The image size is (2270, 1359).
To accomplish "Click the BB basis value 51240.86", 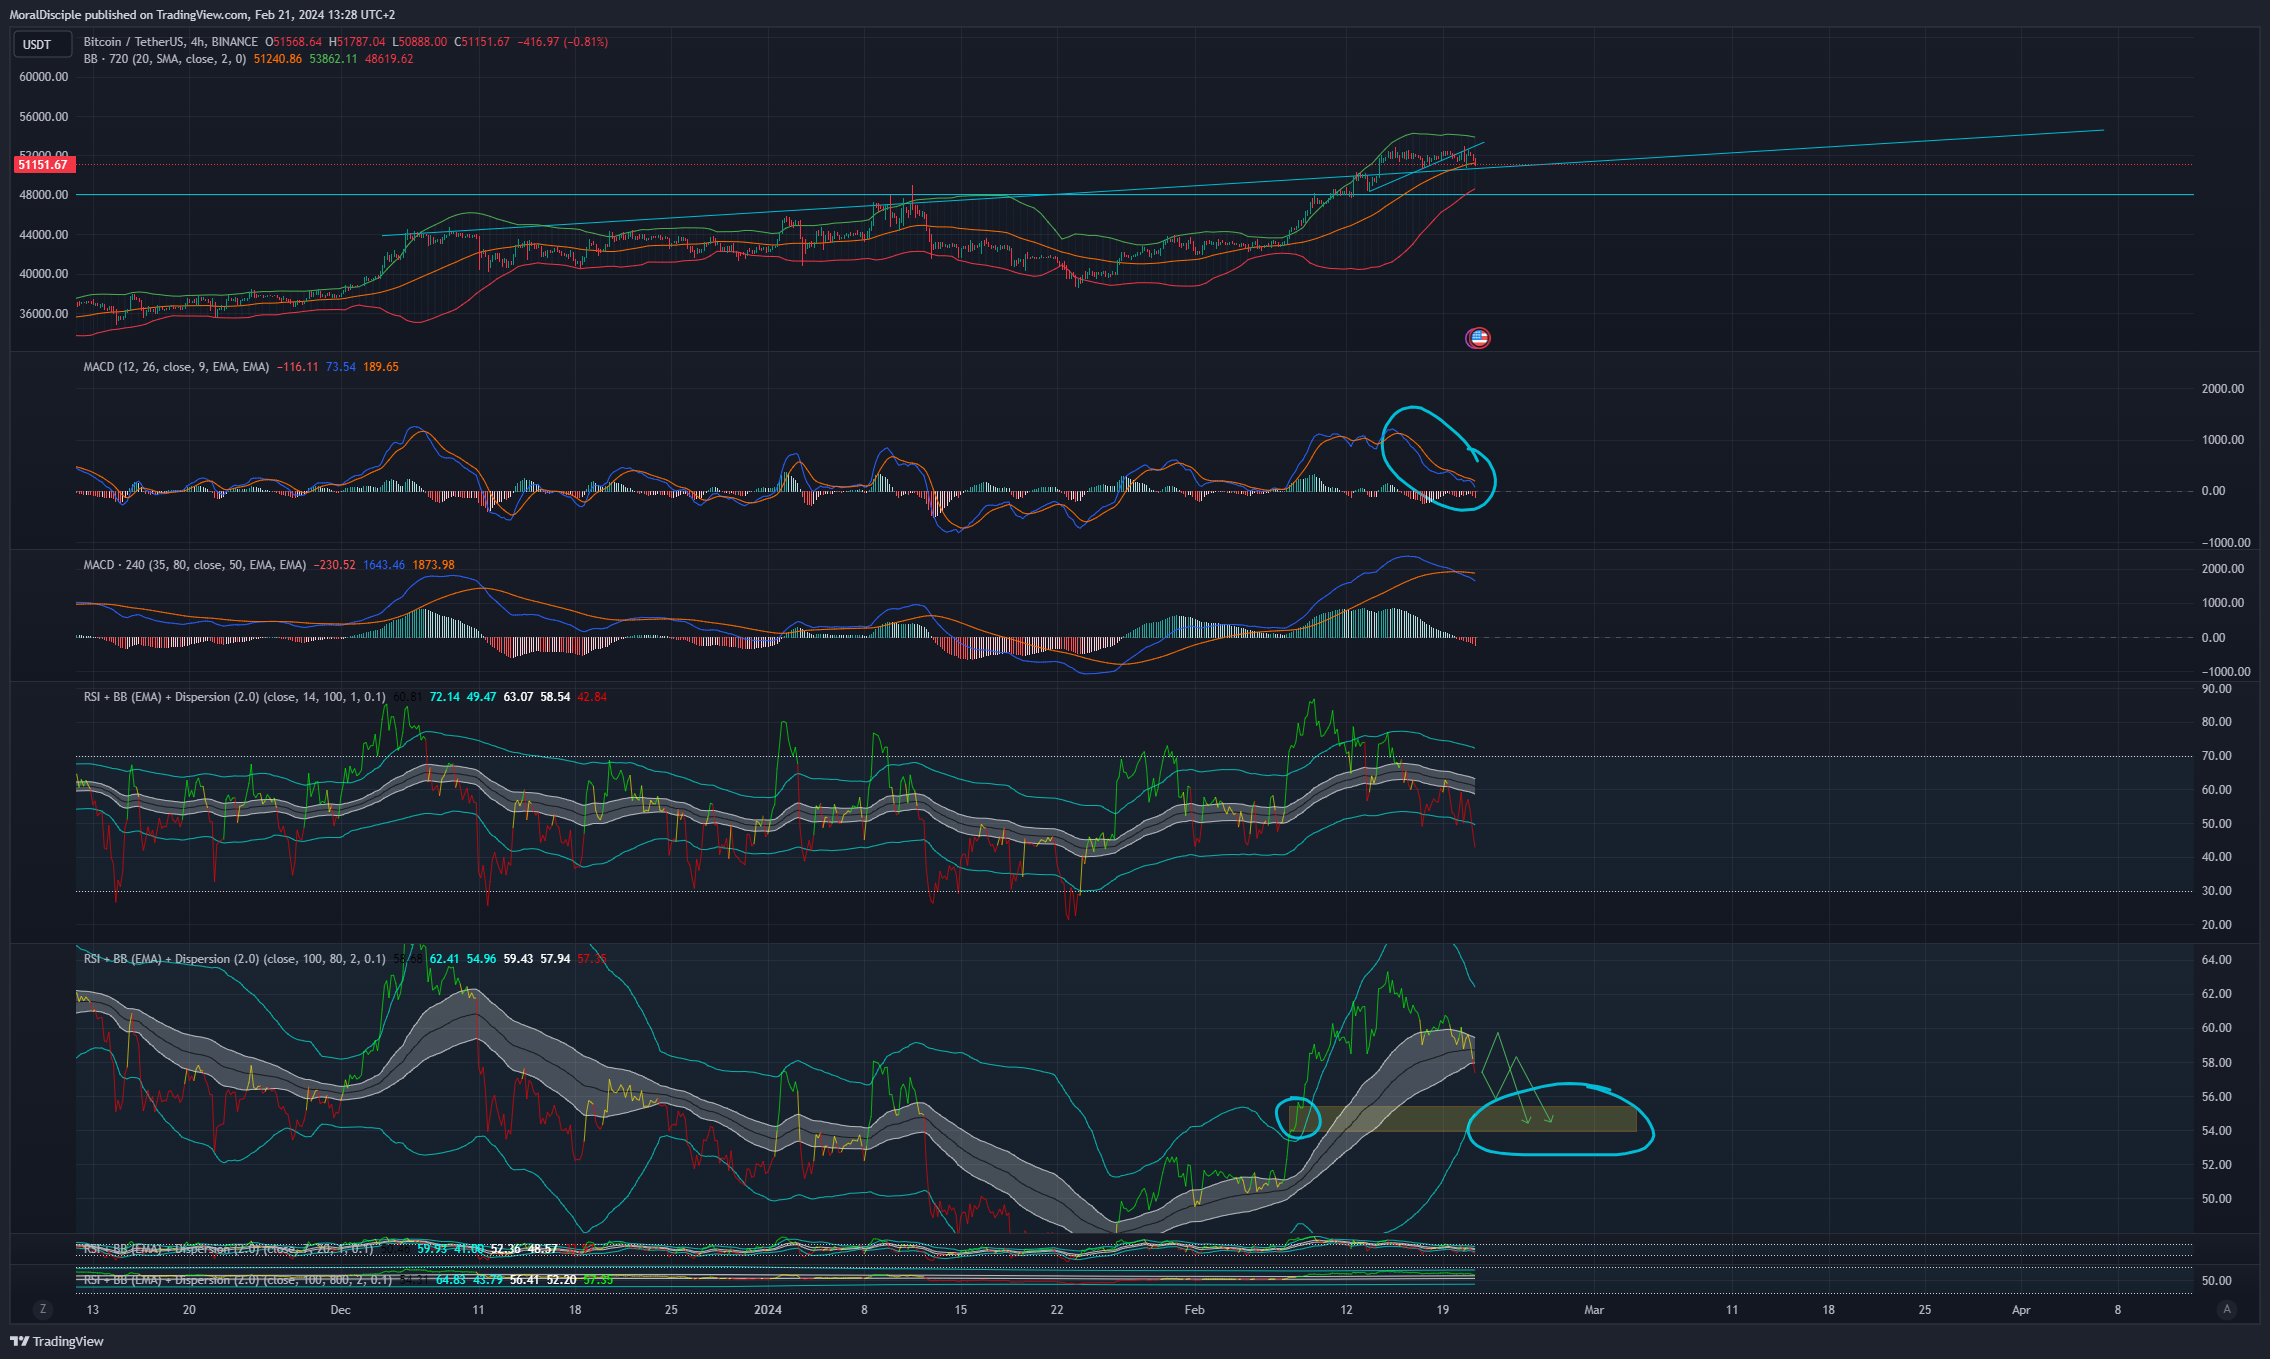I will pyautogui.click(x=278, y=59).
